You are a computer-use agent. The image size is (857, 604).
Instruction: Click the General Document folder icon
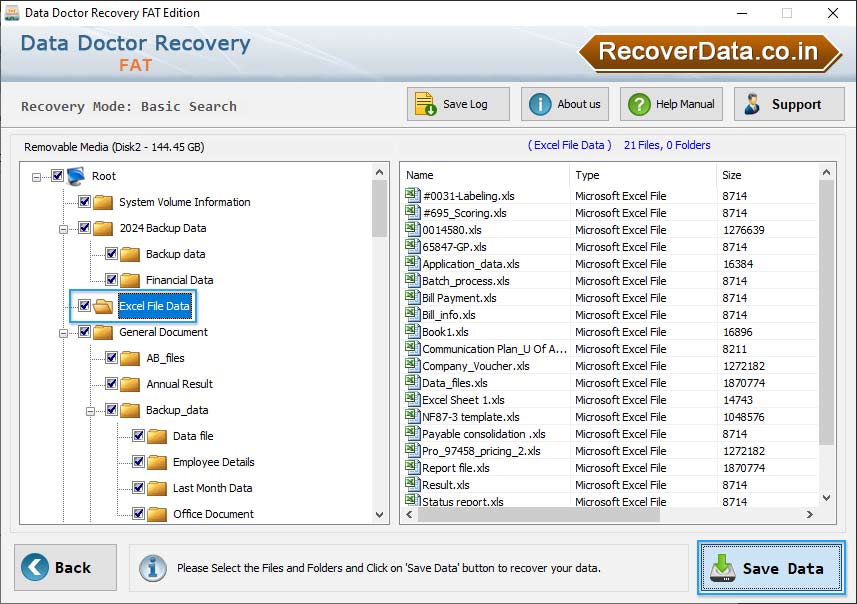103,332
